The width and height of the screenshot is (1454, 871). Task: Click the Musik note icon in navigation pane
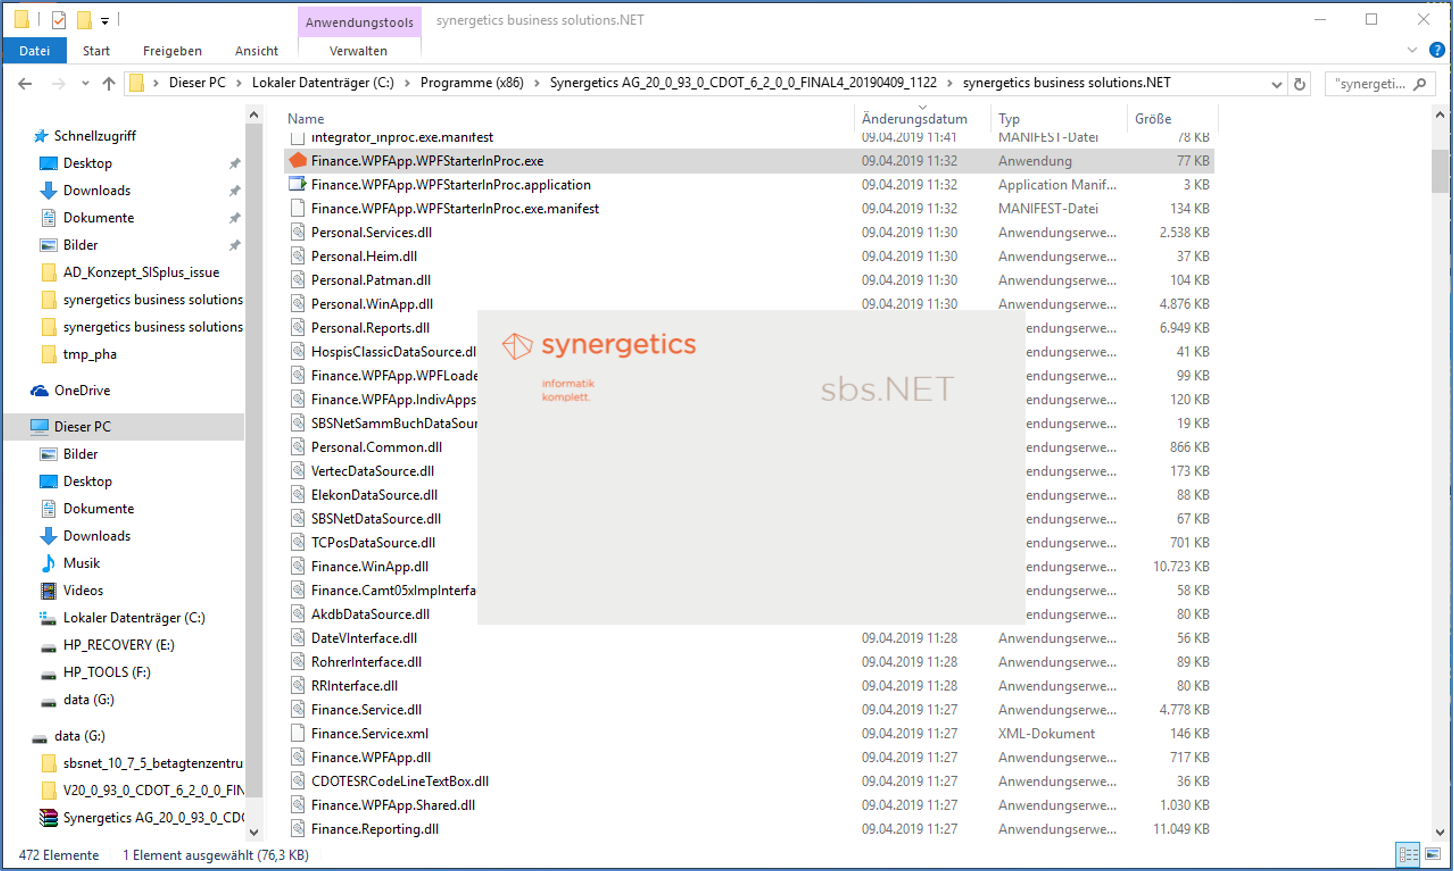[x=48, y=563]
